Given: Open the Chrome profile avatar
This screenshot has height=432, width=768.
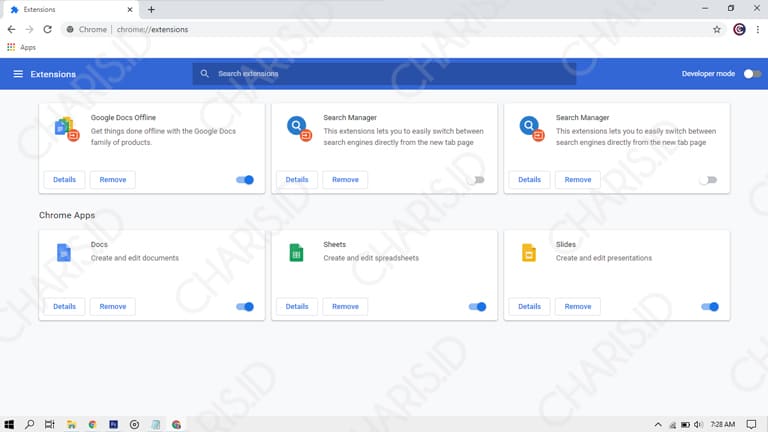Looking at the screenshot, I should coord(739,29).
